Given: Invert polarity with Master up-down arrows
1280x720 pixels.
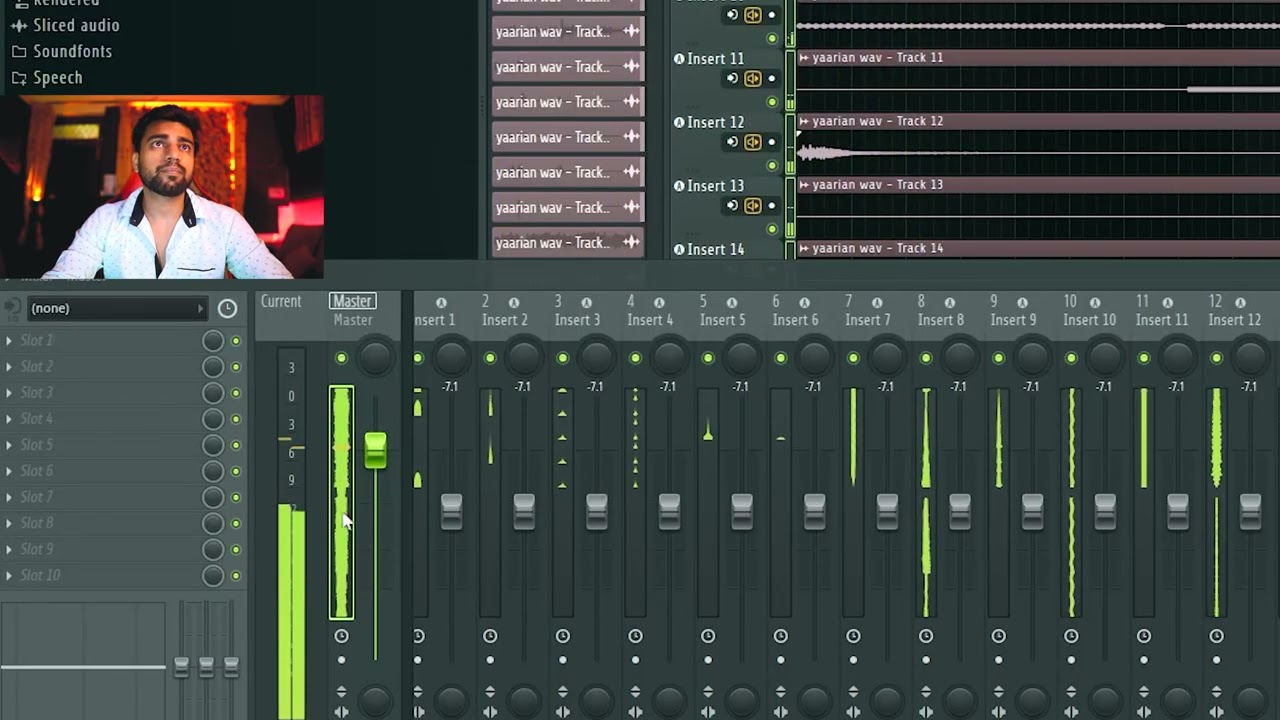Looking at the screenshot, I should (x=342, y=692).
